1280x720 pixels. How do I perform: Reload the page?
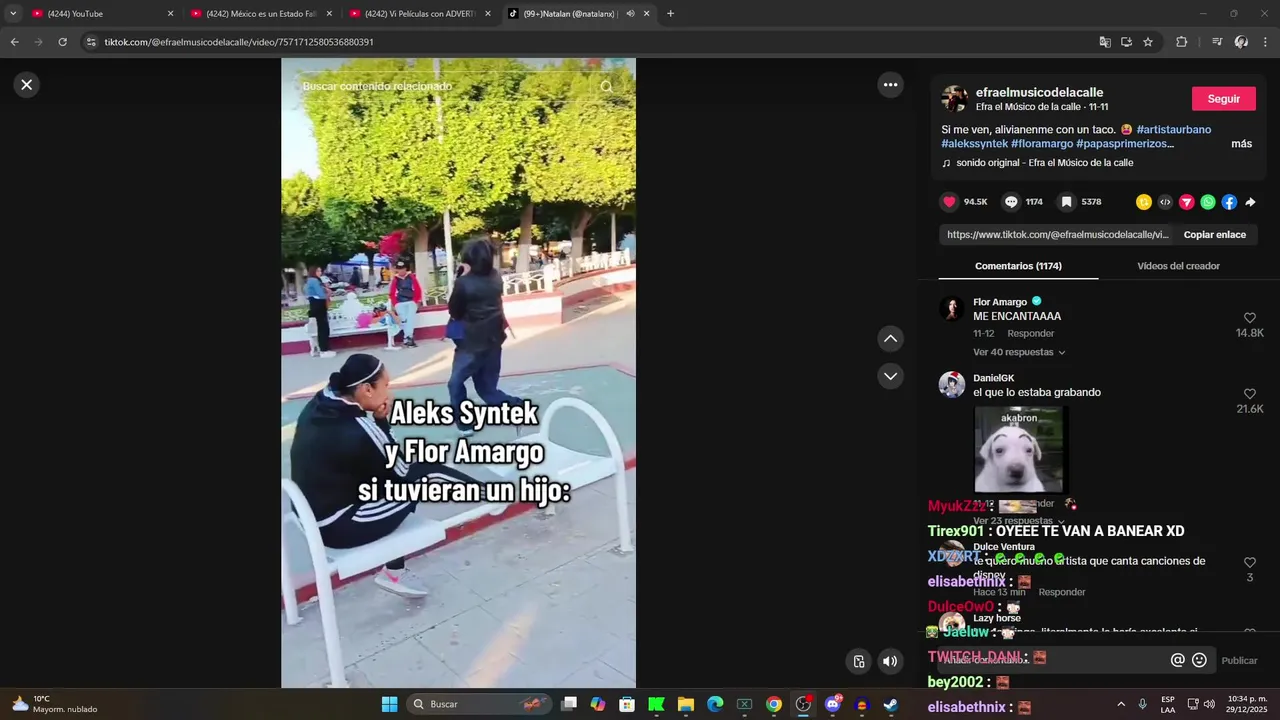62,42
